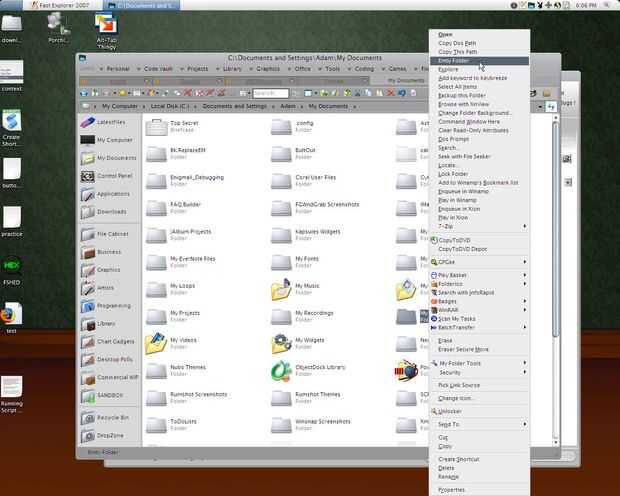620x496 pixels.
Task: Open Programming sidebar folder
Action: pos(106,306)
